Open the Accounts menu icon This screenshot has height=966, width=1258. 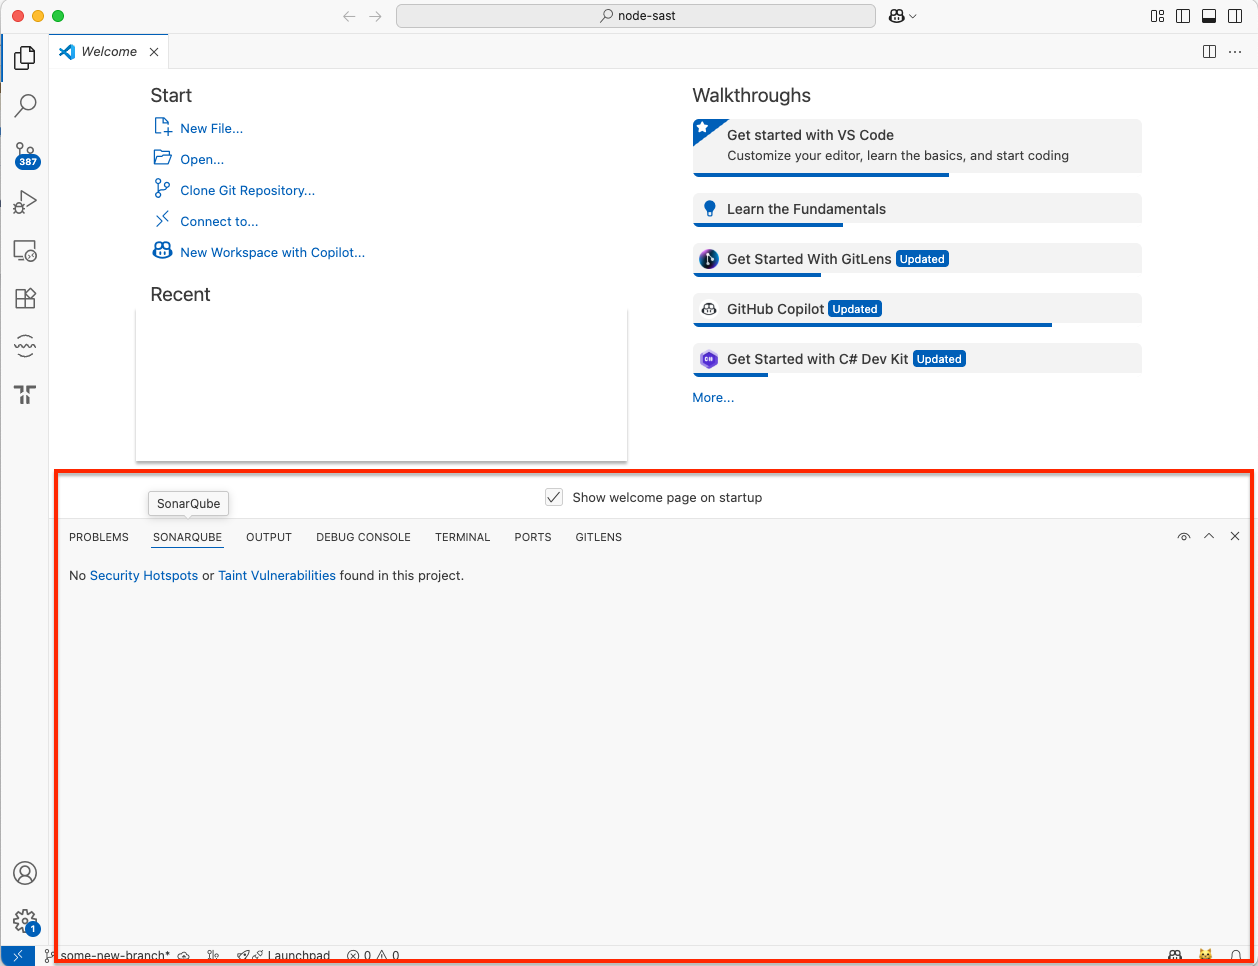(x=25, y=873)
